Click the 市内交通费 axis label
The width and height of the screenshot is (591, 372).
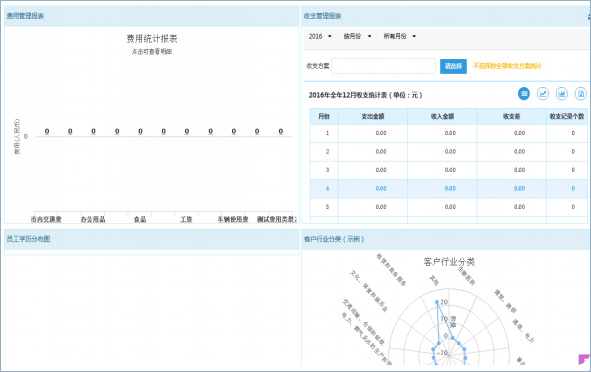tap(46, 219)
